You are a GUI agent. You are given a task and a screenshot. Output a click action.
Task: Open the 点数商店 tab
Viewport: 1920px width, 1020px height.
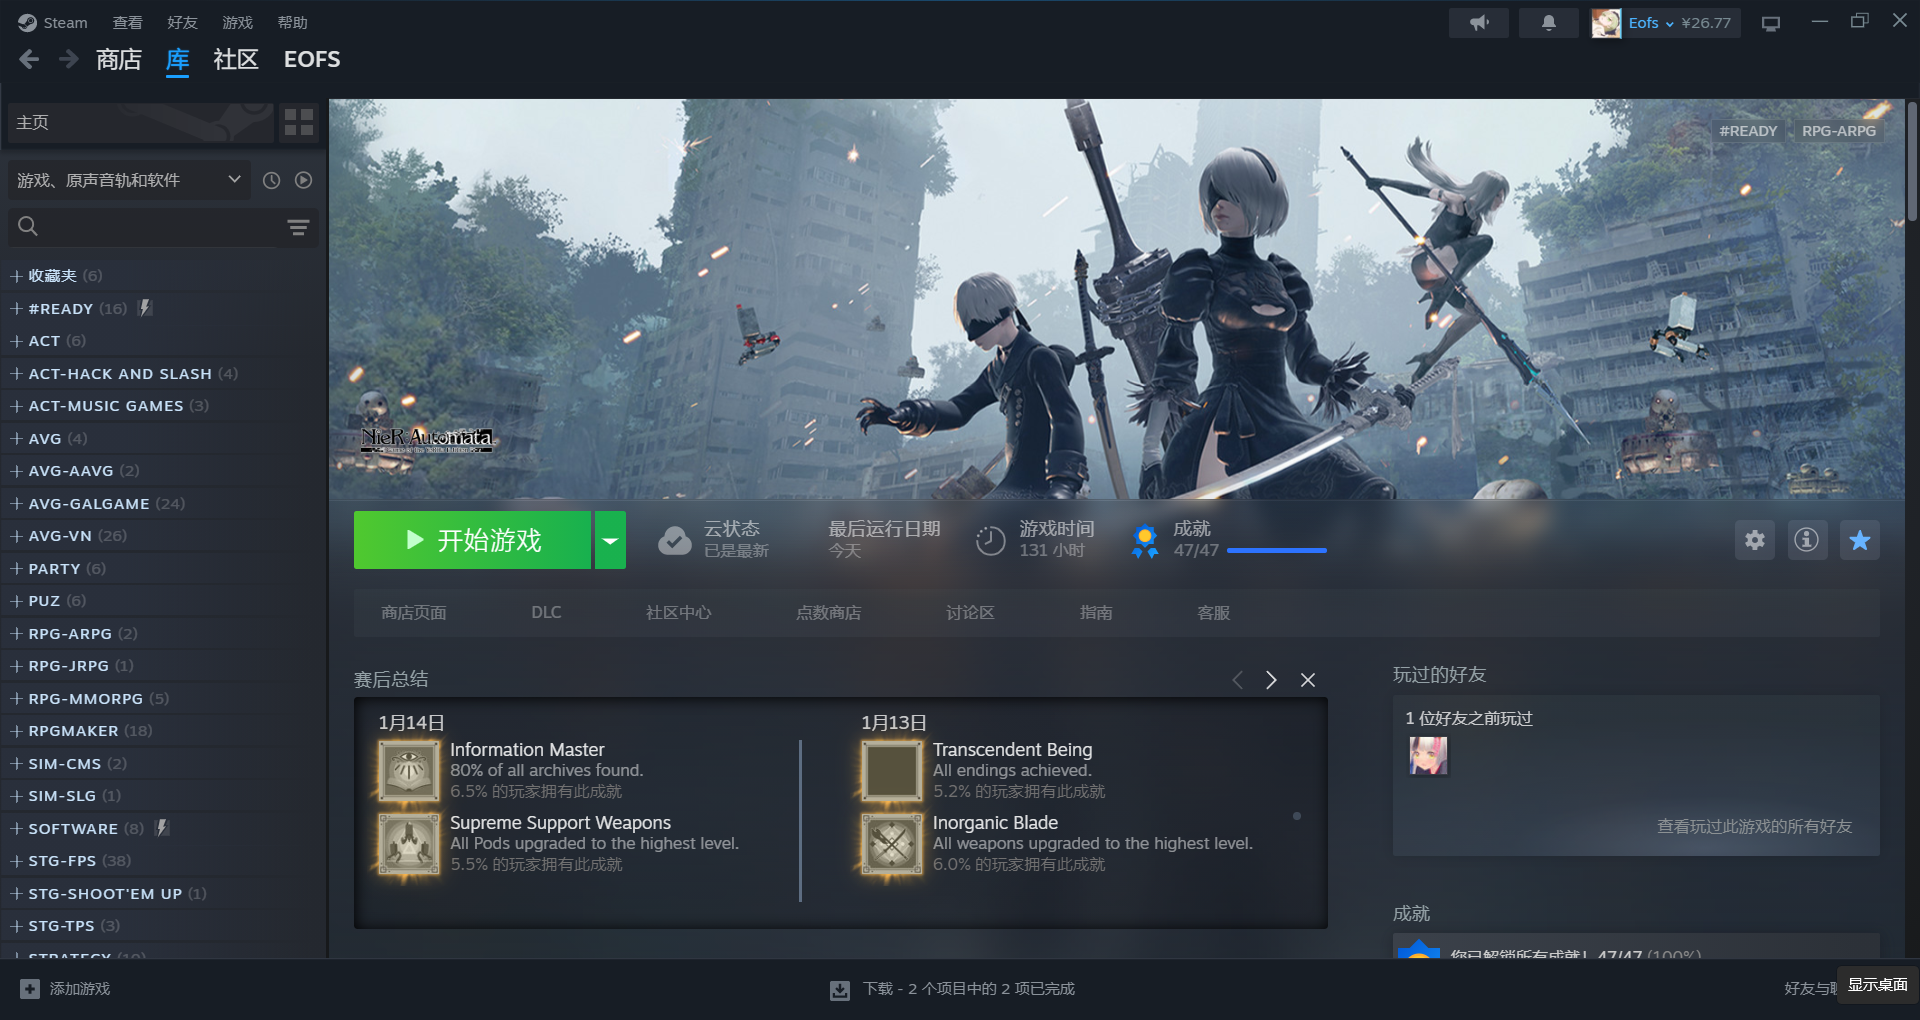coord(828,612)
